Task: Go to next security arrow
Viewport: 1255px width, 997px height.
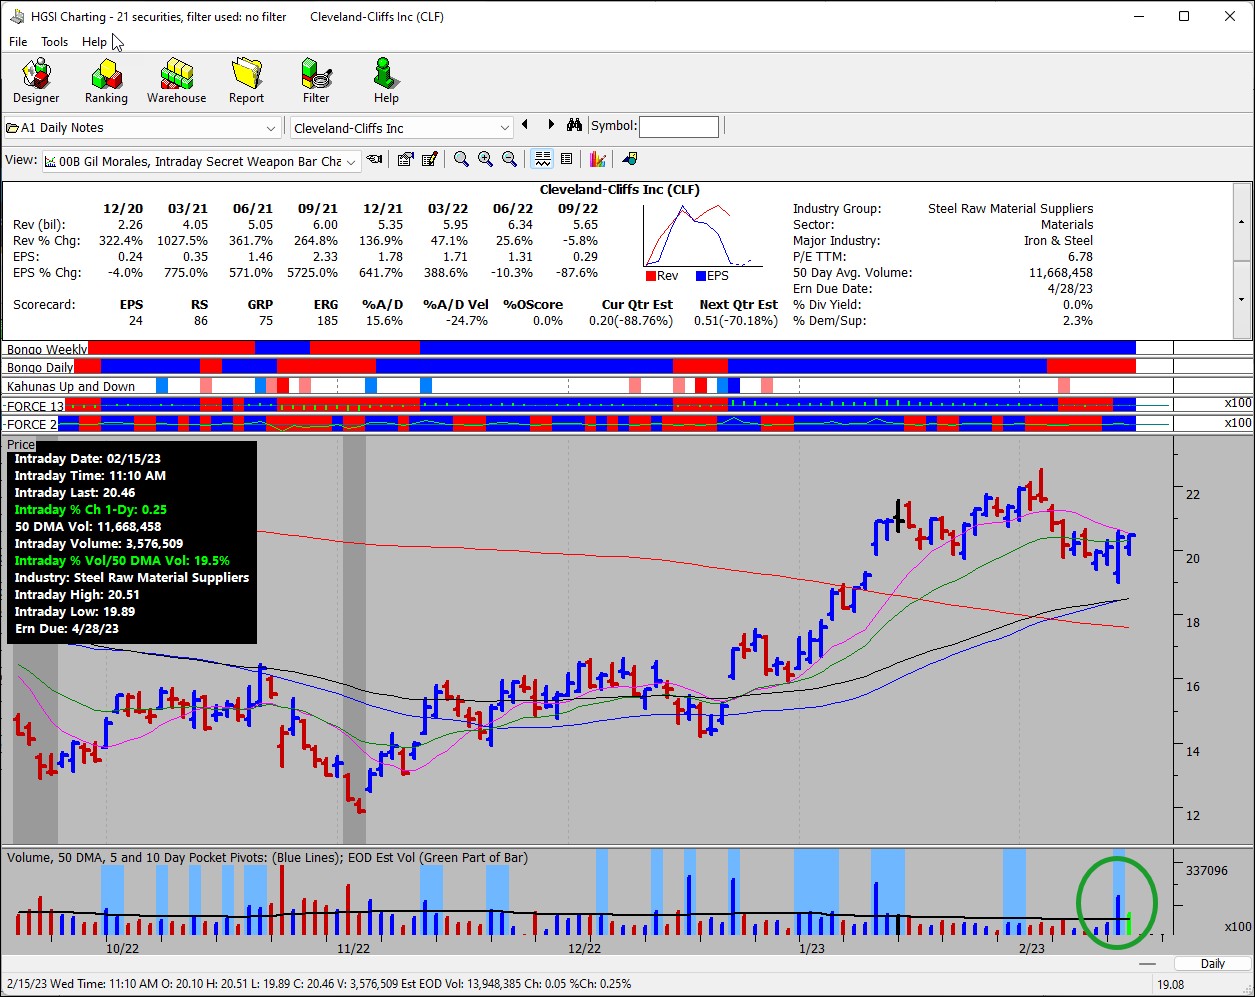Action: tap(550, 125)
